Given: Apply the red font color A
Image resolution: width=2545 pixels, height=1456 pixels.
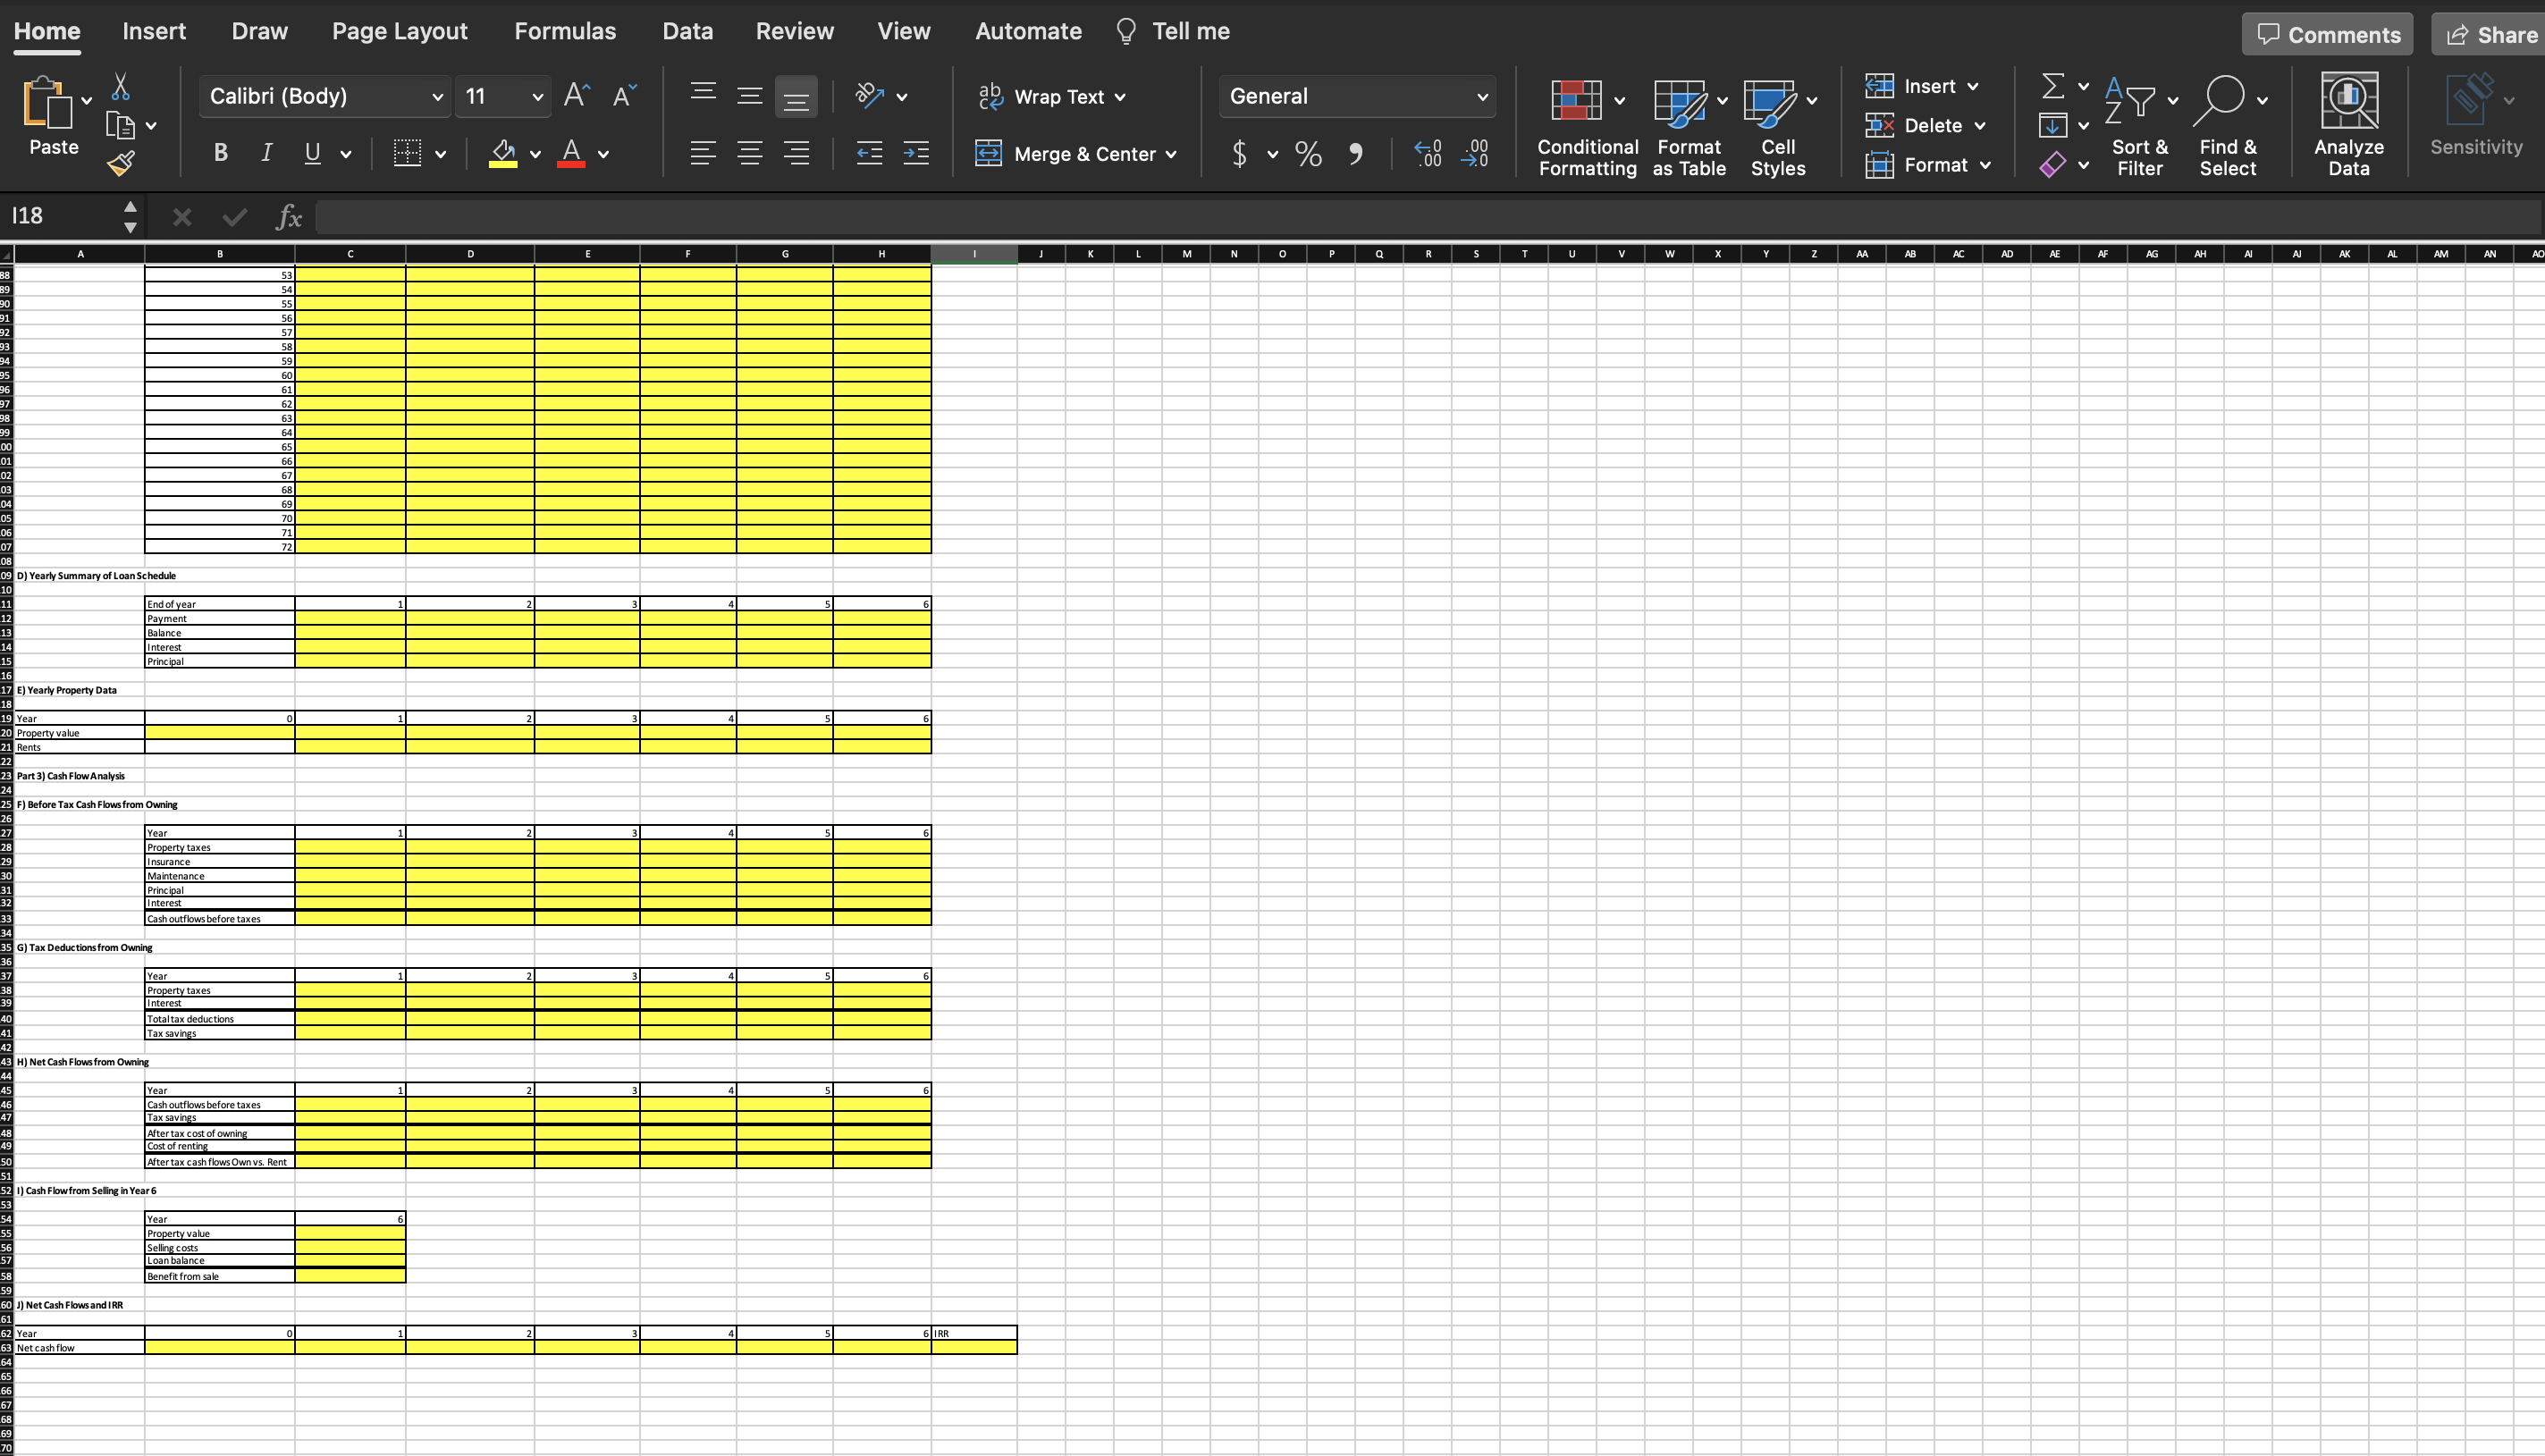Looking at the screenshot, I should (x=571, y=153).
